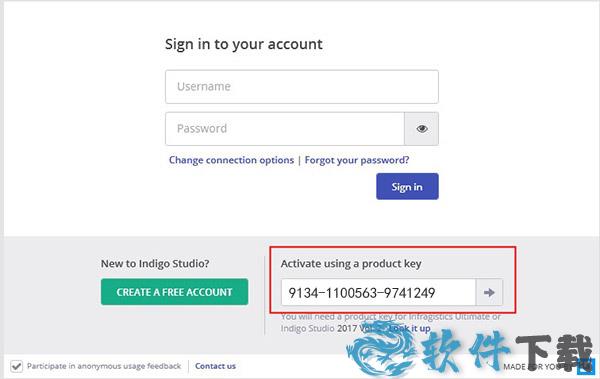Screen dimensions: 600x379
Task: Submit product key with arrow button
Action: pos(489,292)
